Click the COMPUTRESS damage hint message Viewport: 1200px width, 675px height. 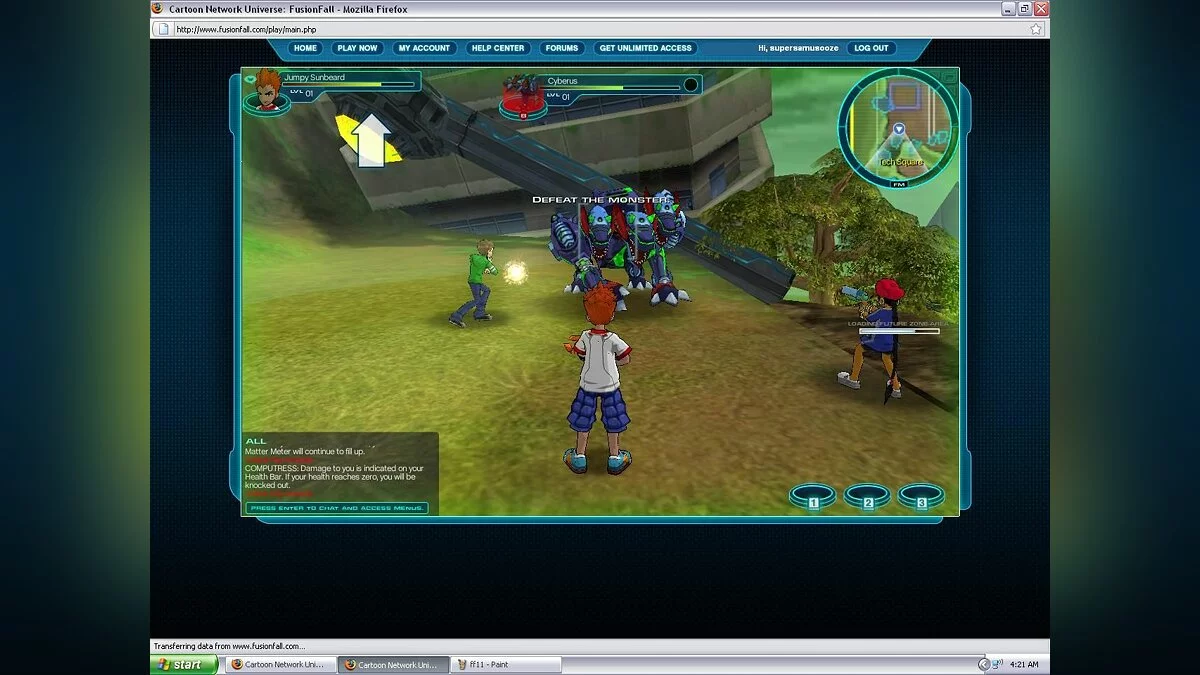point(335,476)
